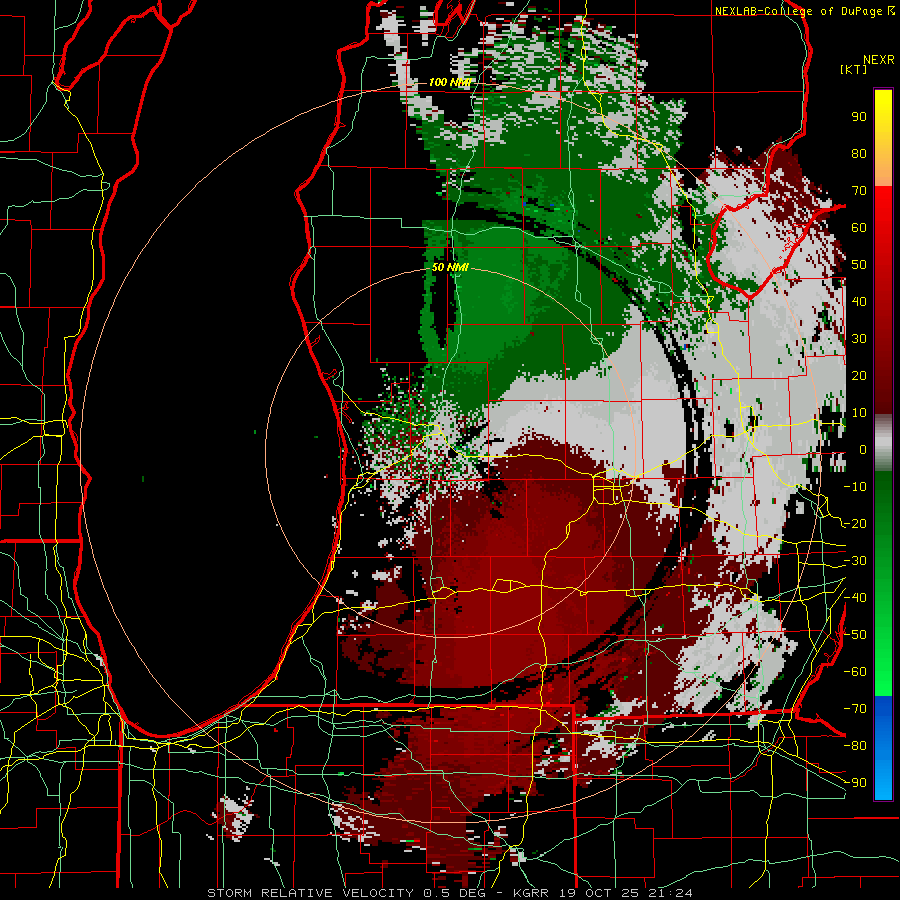Click the blue bottom segment of color scale
This screenshot has height=900, width=900.
tap(883, 748)
